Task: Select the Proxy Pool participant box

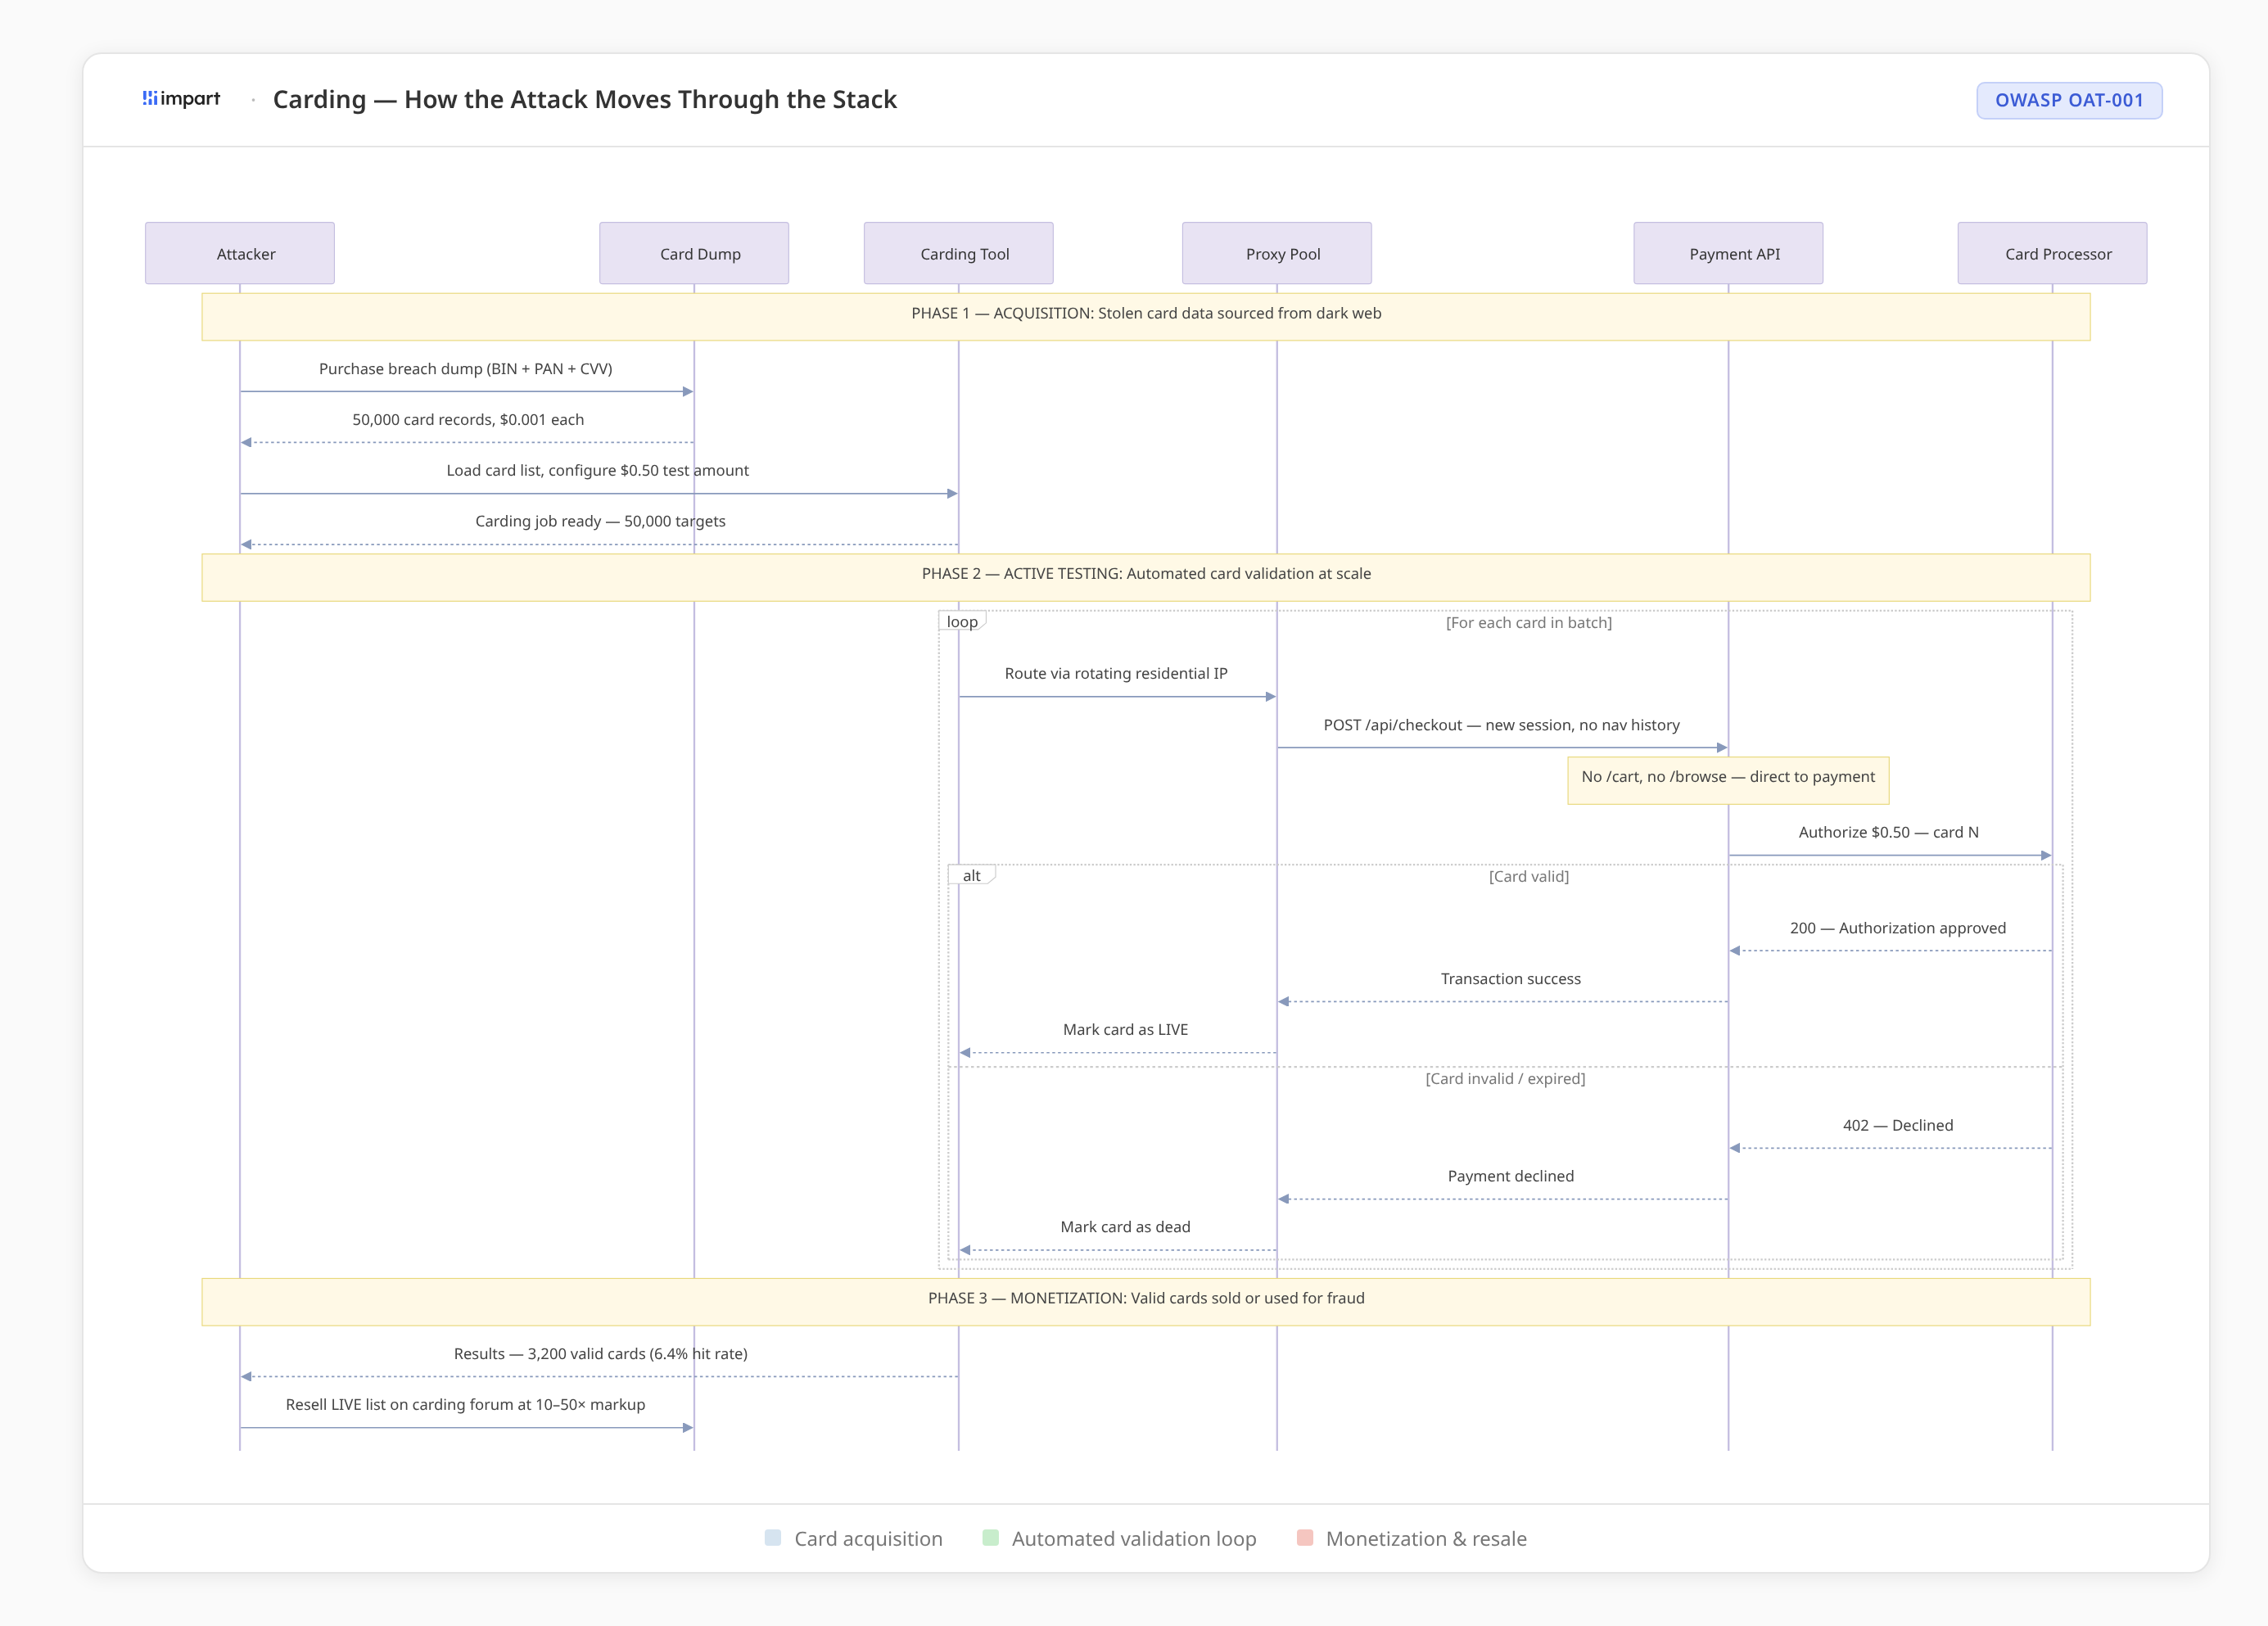Action: click(x=1276, y=253)
